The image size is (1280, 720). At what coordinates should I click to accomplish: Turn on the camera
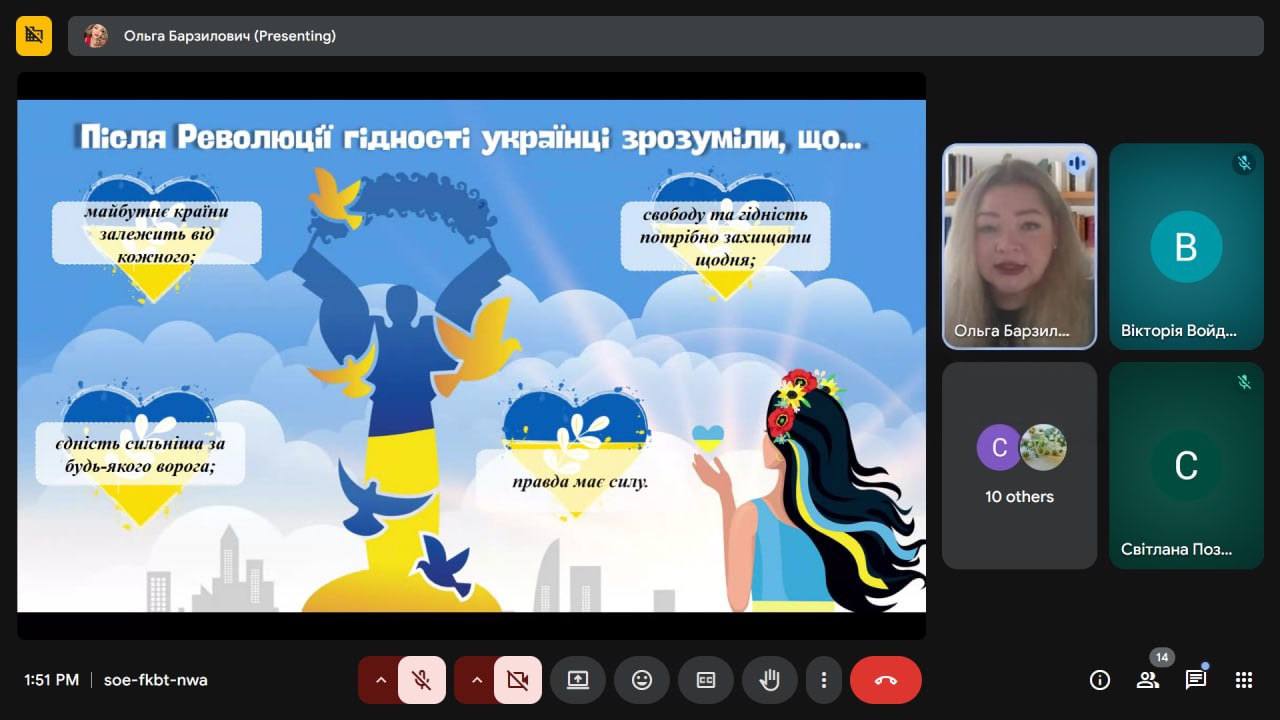[517, 680]
